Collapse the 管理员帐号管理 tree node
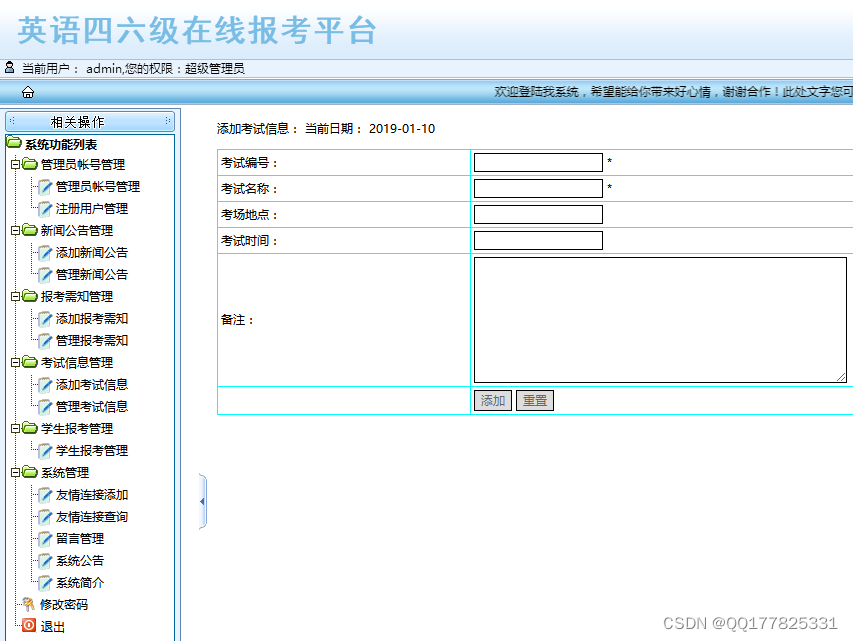This screenshot has height=641, width=853. (15, 164)
